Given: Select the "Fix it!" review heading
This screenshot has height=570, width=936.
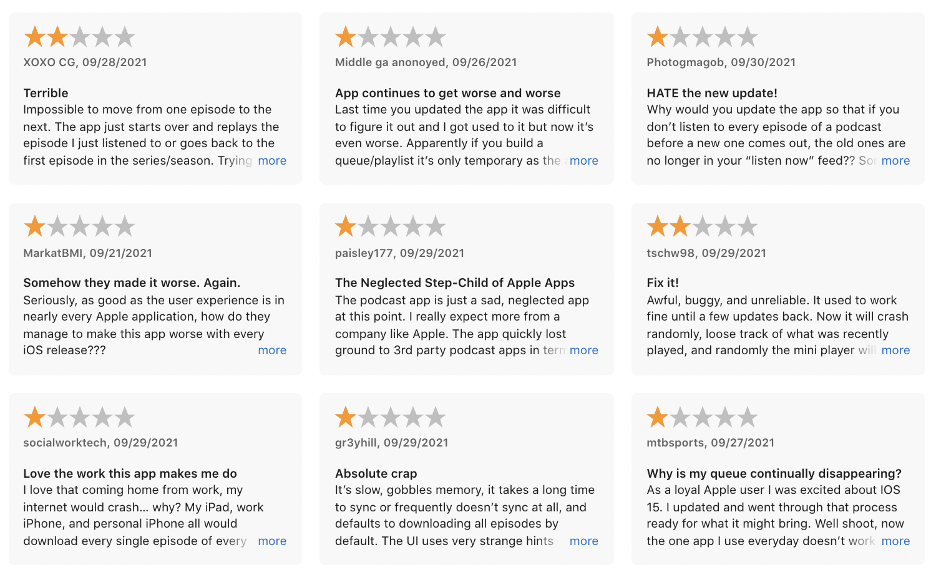Looking at the screenshot, I should (663, 283).
